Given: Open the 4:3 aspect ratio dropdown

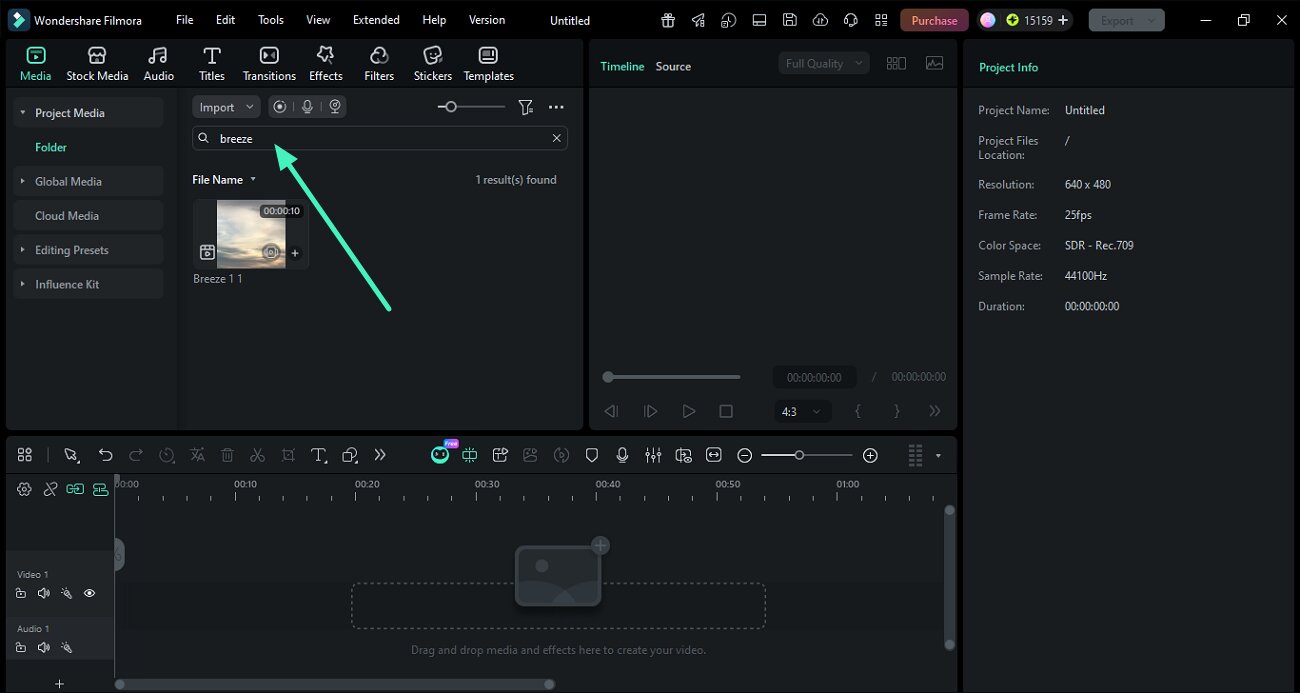Looking at the screenshot, I should click(x=803, y=411).
